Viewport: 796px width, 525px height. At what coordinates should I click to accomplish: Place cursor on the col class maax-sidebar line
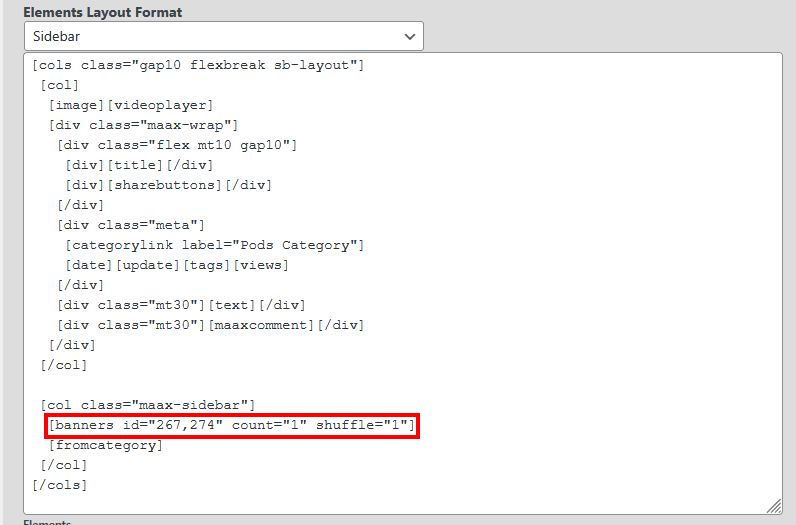click(x=148, y=405)
